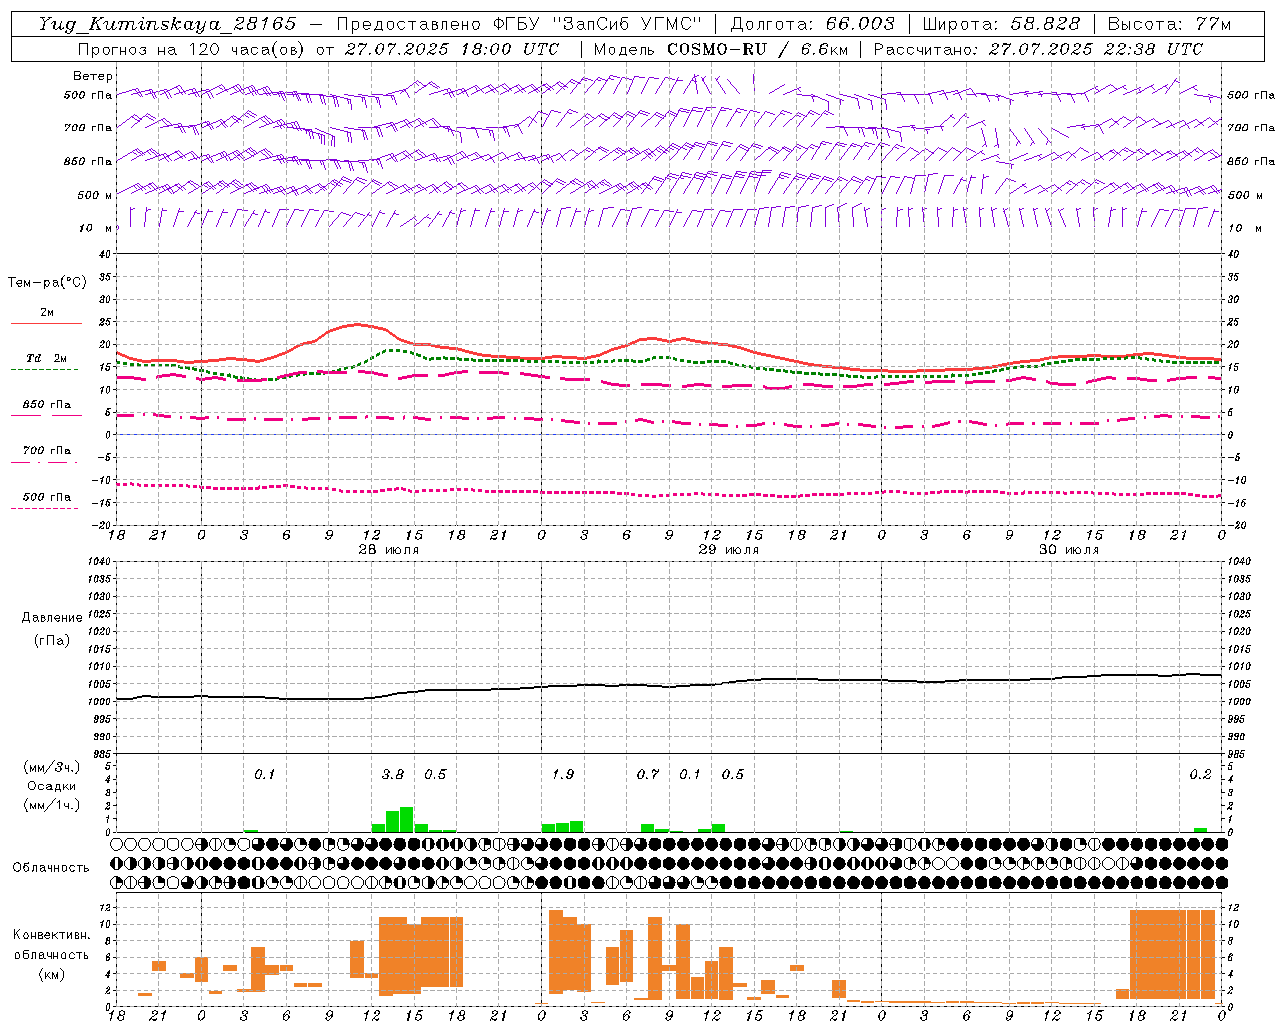Viewport: 1280px width, 1024px height.
Task: Click the (мм/1ч.) units label
Action: [51, 804]
